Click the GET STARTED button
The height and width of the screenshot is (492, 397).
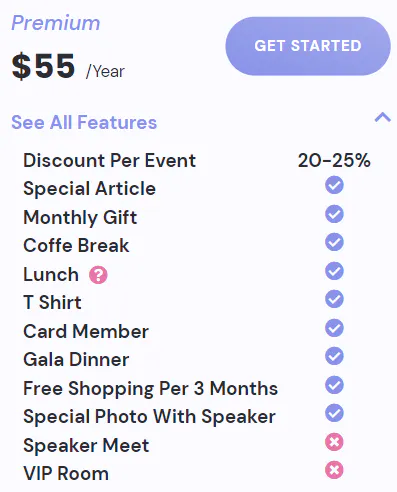click(308, 46)
